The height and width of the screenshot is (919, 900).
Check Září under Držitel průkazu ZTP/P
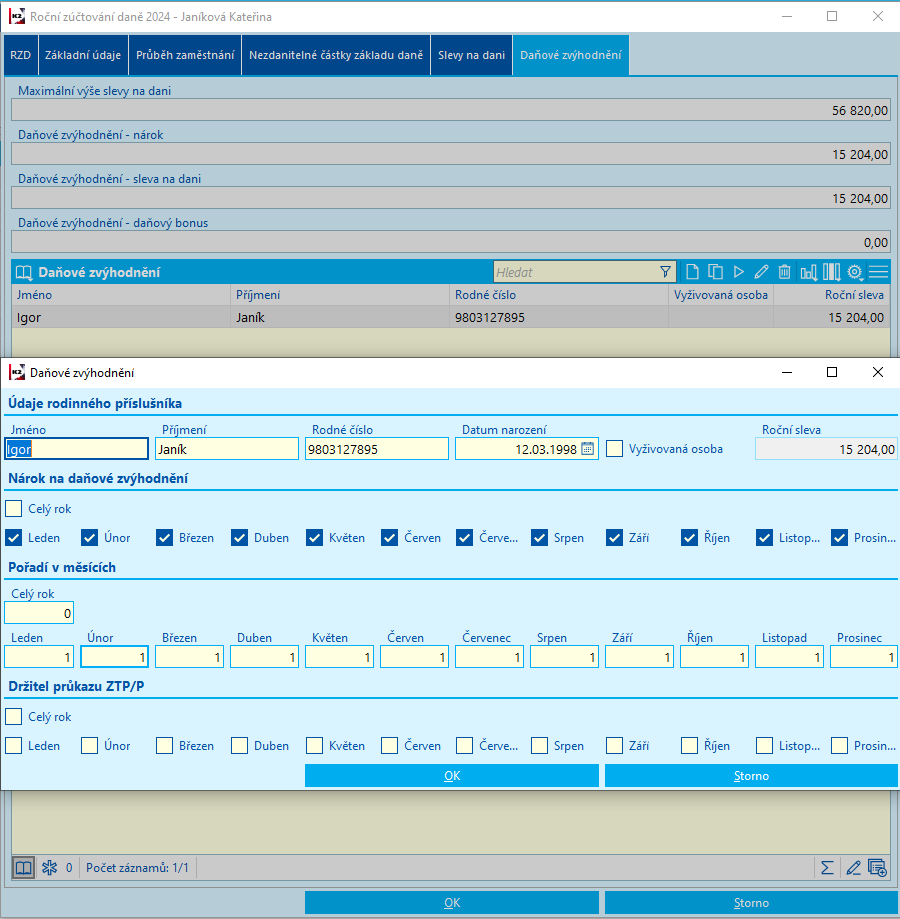(614, 746)
